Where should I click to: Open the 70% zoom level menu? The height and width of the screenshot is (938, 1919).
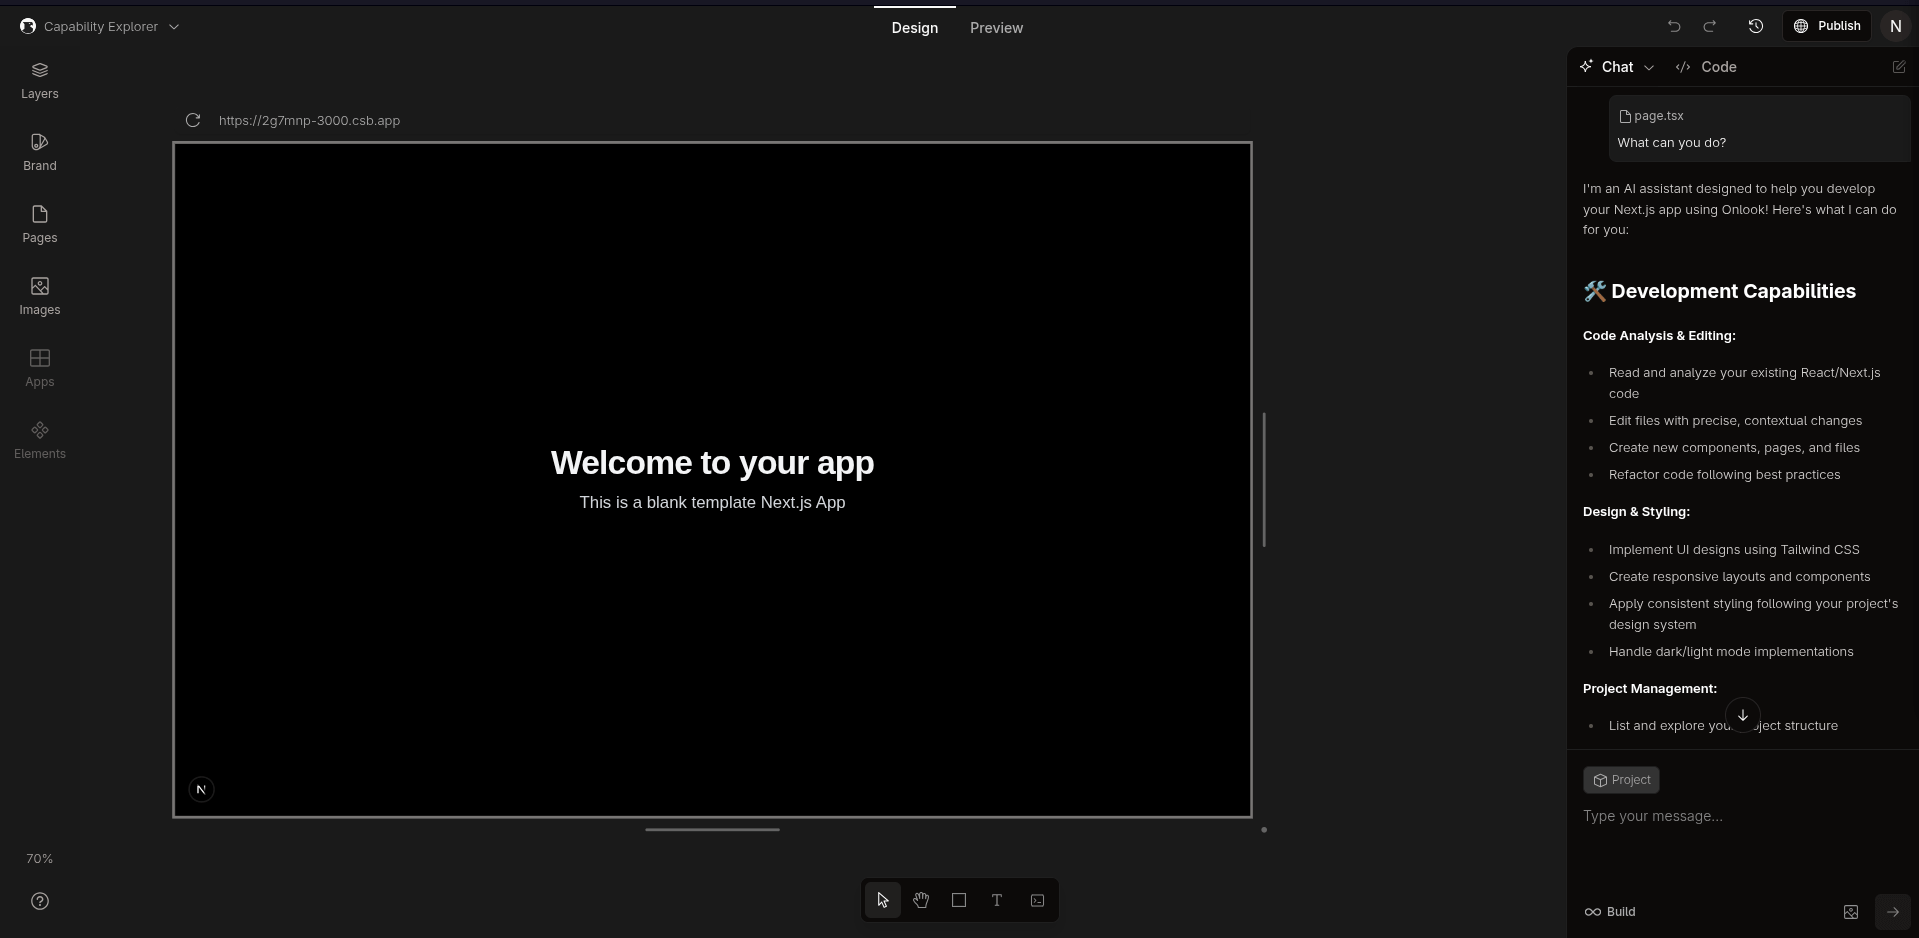tap(40, 859)
